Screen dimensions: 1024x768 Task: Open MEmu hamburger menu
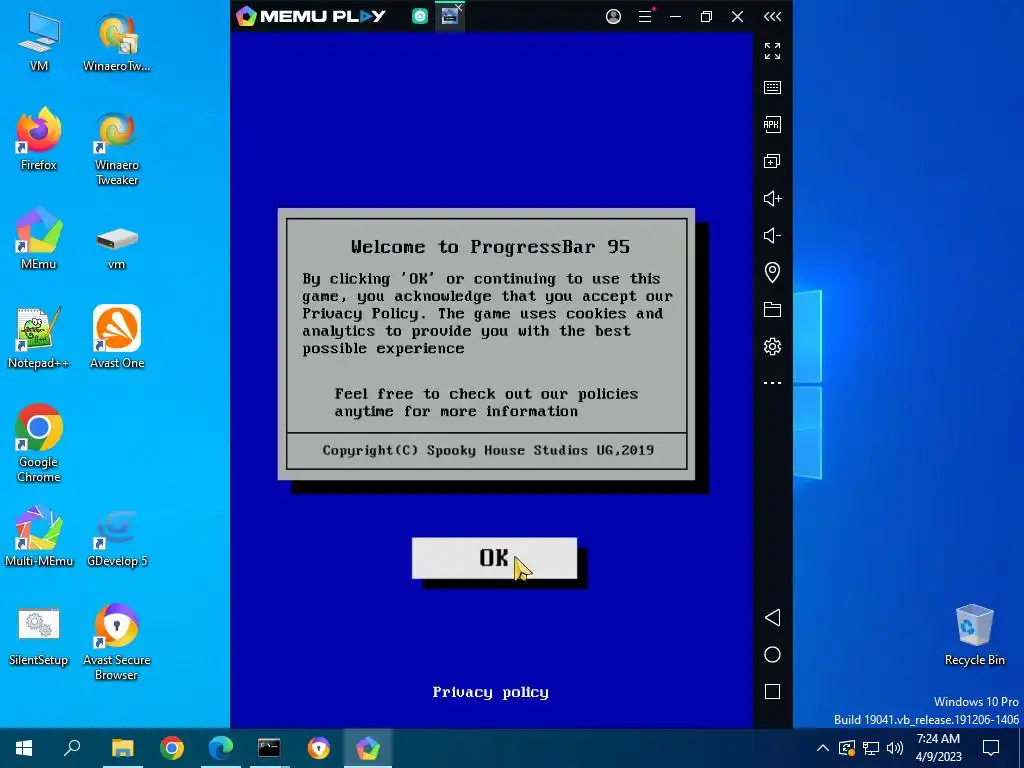pos(645,16)
